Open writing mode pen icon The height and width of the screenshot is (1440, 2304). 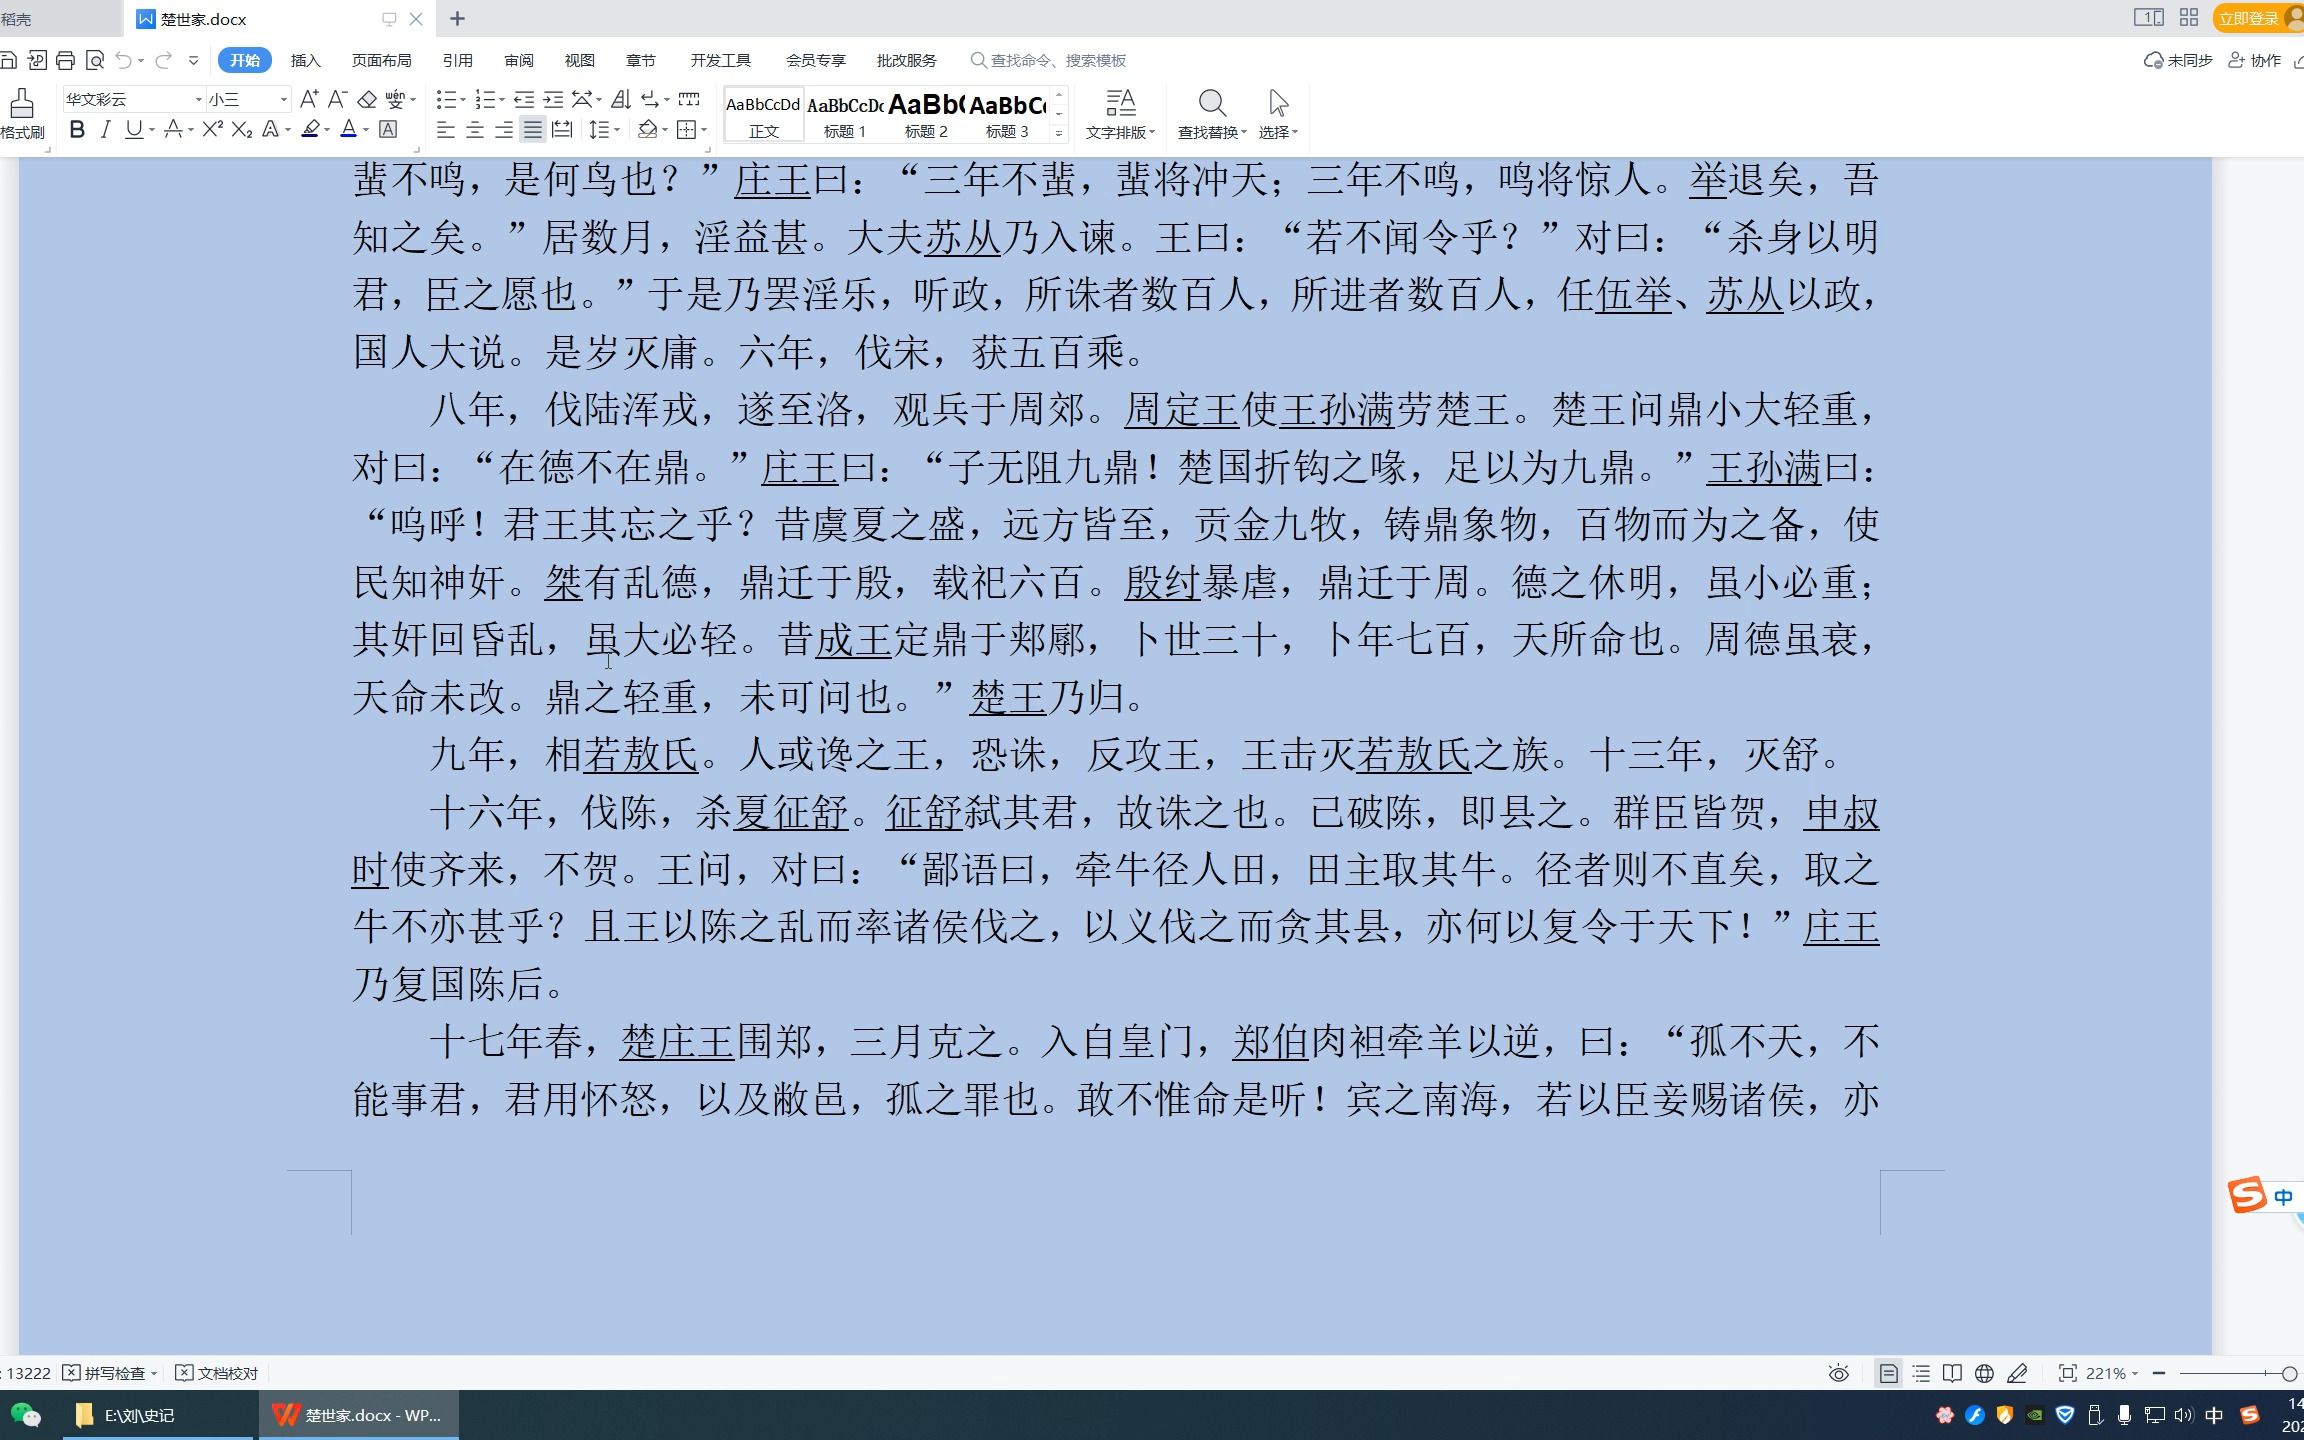tap(2018, 1373)
